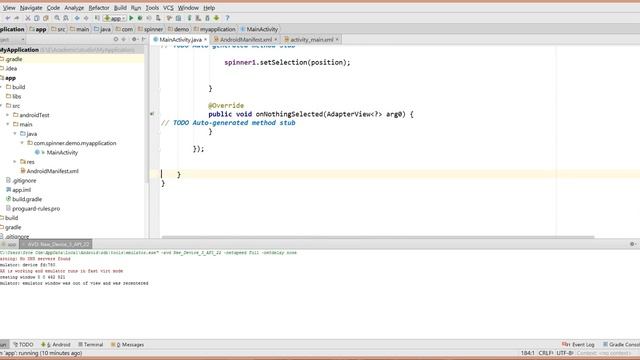Screen dimensions: 640x360
Task: Open the AVD Manager icon
Action: (x=189, y=18)
